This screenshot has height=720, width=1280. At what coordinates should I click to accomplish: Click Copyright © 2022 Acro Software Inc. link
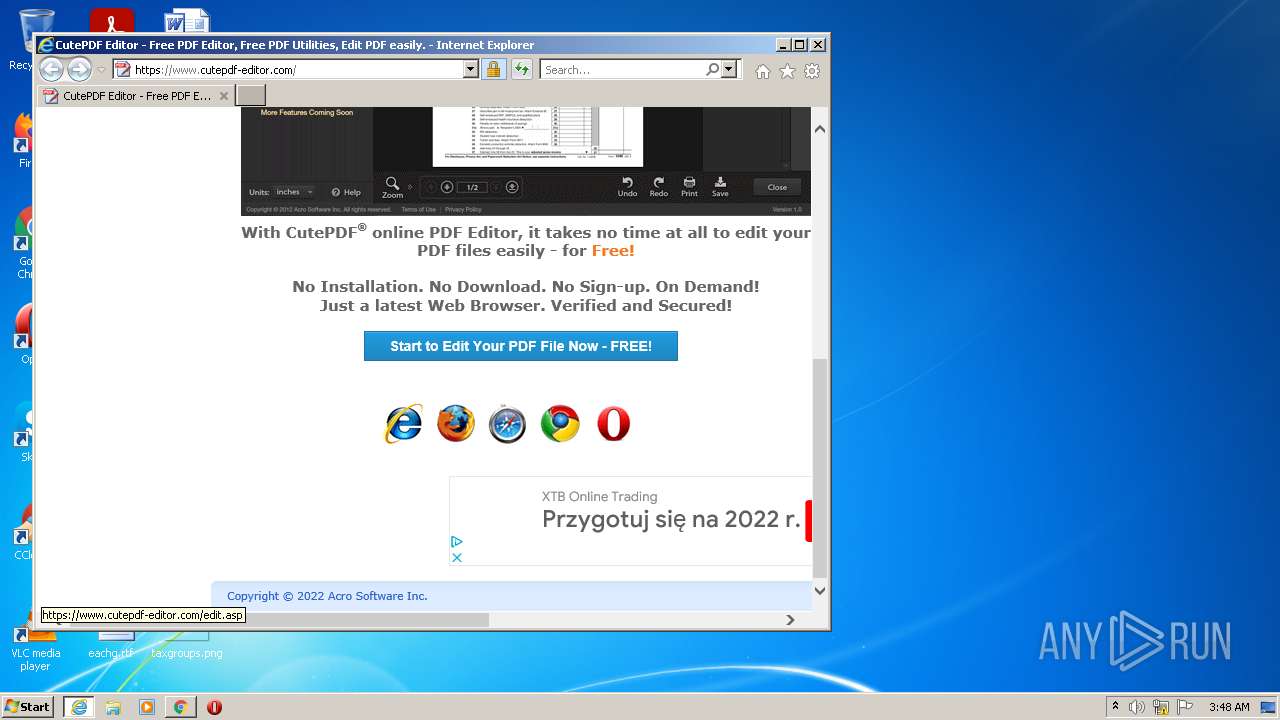[x=327, y=596]
